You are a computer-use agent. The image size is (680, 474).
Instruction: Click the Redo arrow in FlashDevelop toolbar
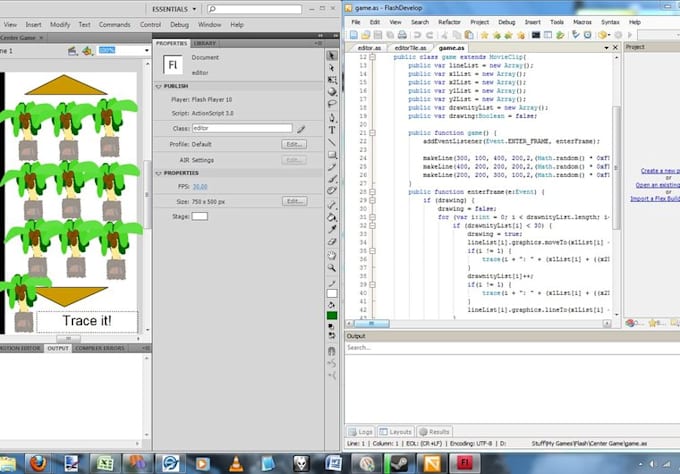(x=429, y=35)
